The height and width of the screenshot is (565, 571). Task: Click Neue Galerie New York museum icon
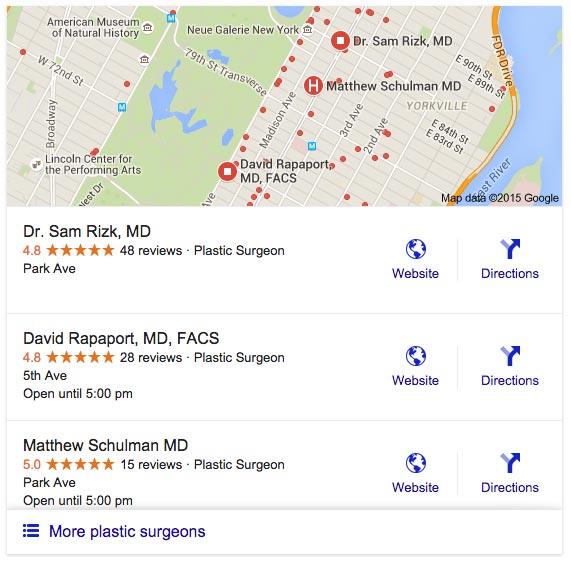point(308,29)
